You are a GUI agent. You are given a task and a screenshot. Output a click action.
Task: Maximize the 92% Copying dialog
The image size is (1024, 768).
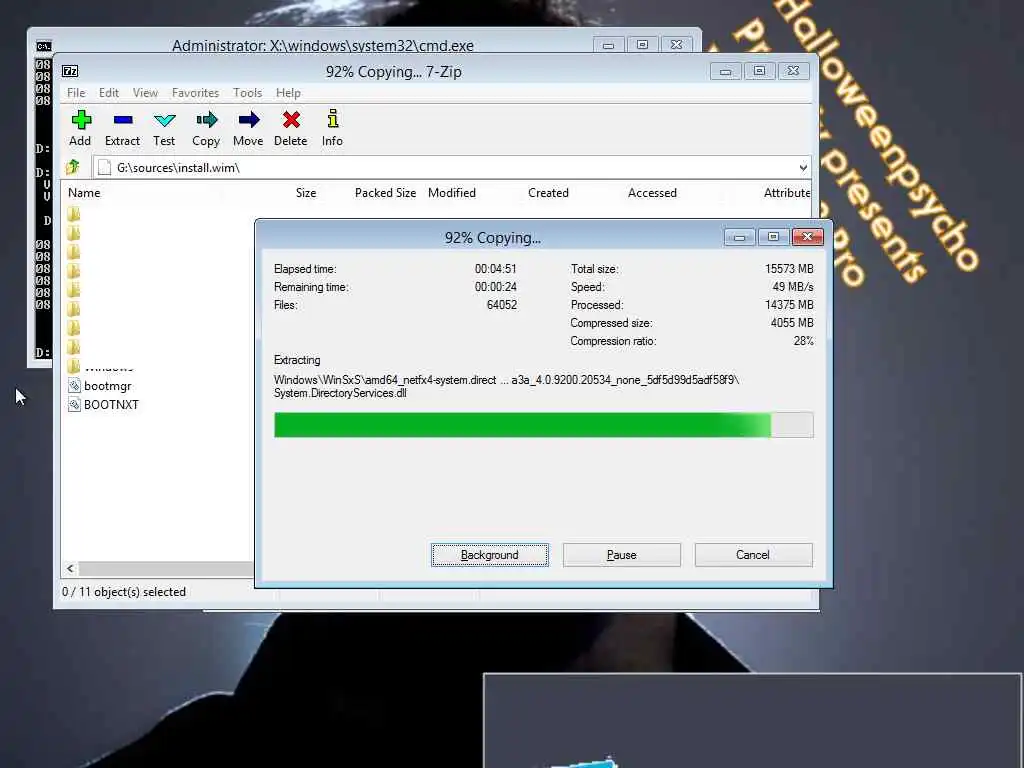[x=773, y=236]
